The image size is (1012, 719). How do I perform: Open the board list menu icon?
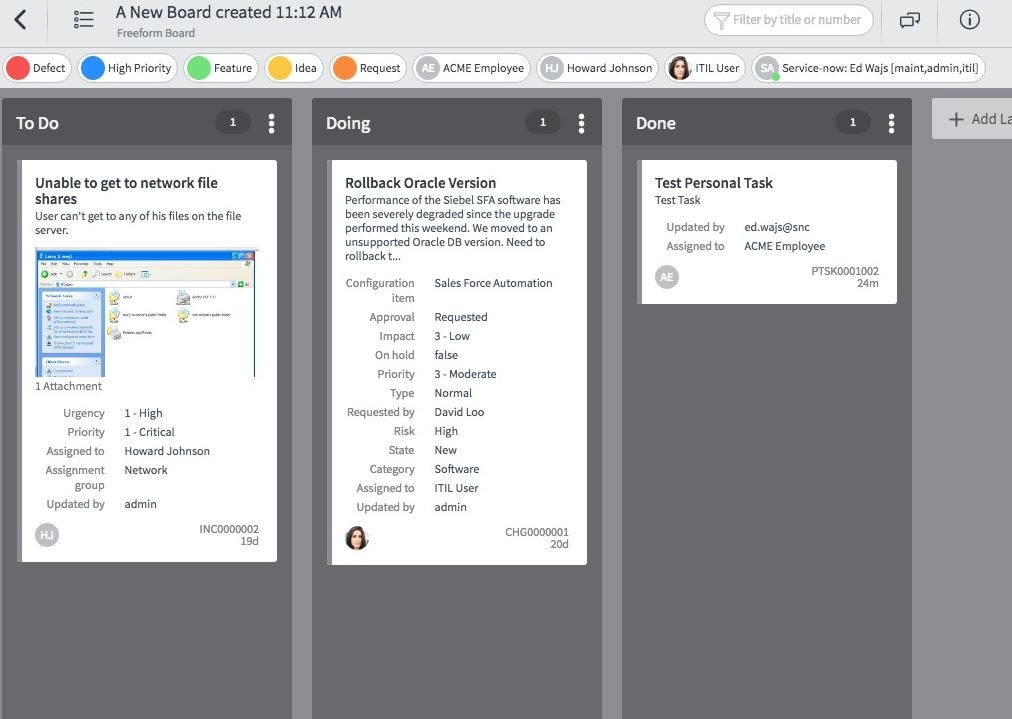pyautogui.click(x=83, y=19)
